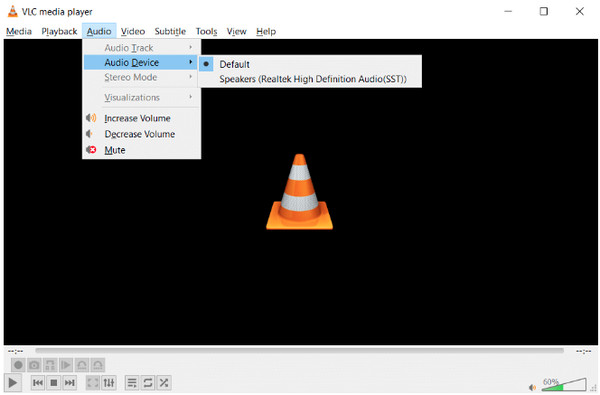Close the VLC media player window

point(580,11)
